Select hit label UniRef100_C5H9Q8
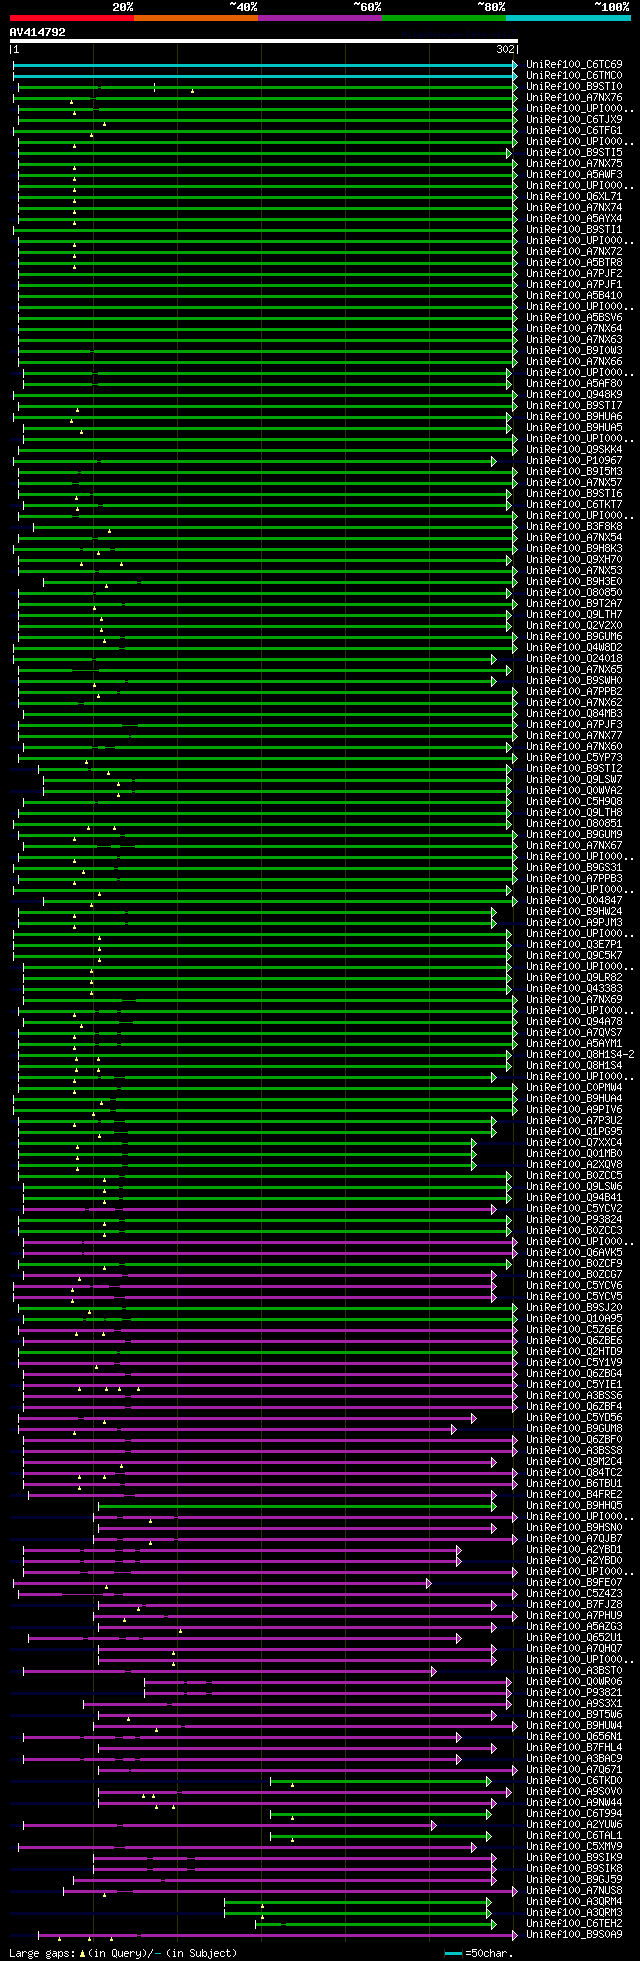 click(574, 802)
